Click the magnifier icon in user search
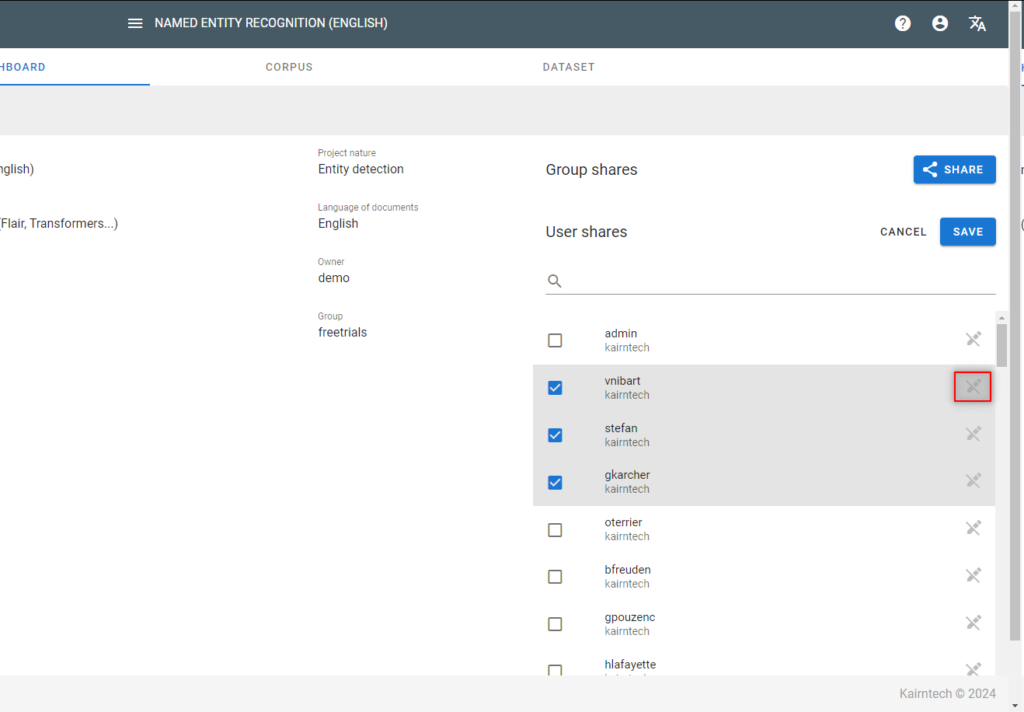 pos(554,281)
